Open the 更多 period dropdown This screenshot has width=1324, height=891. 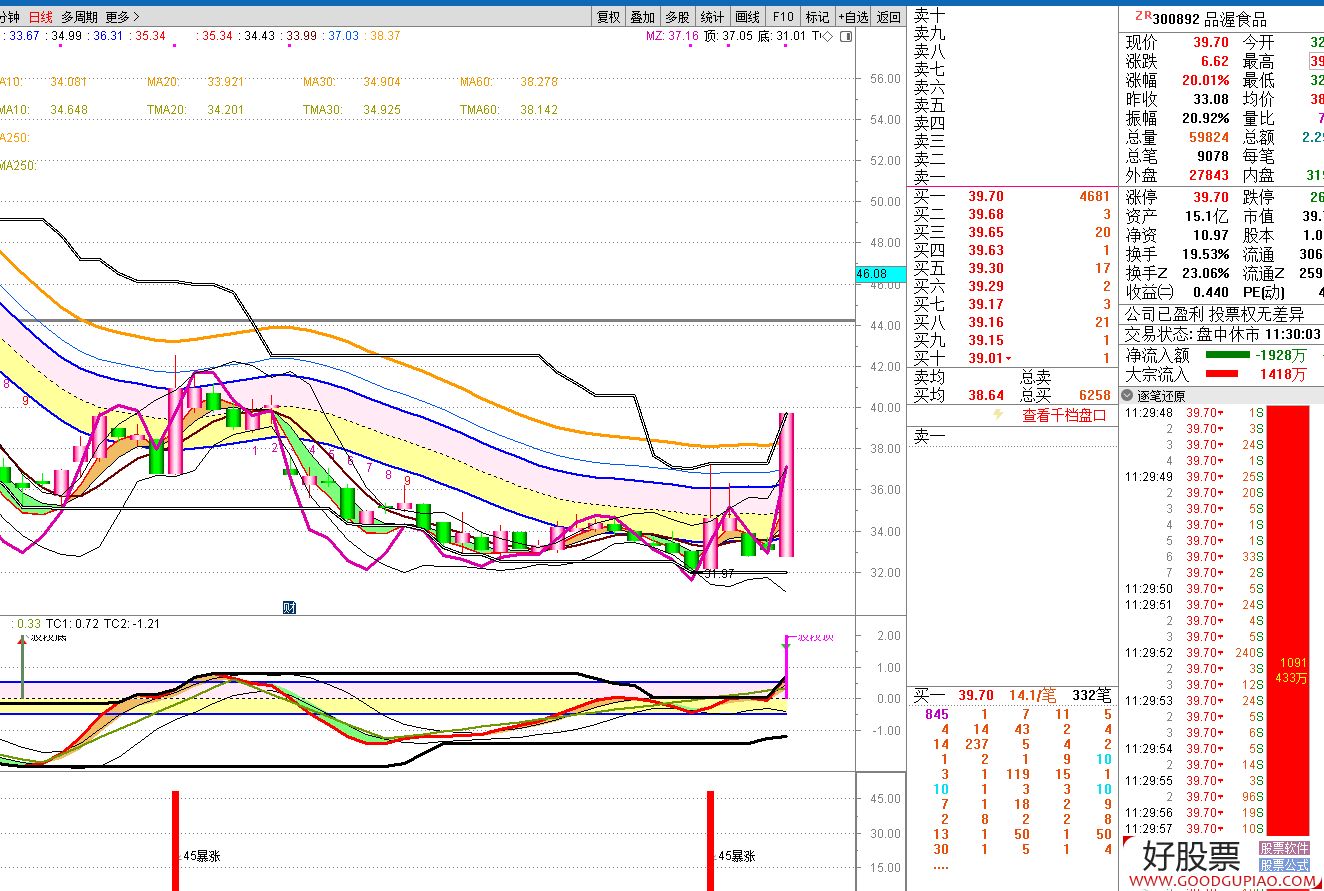click(122, 17)
